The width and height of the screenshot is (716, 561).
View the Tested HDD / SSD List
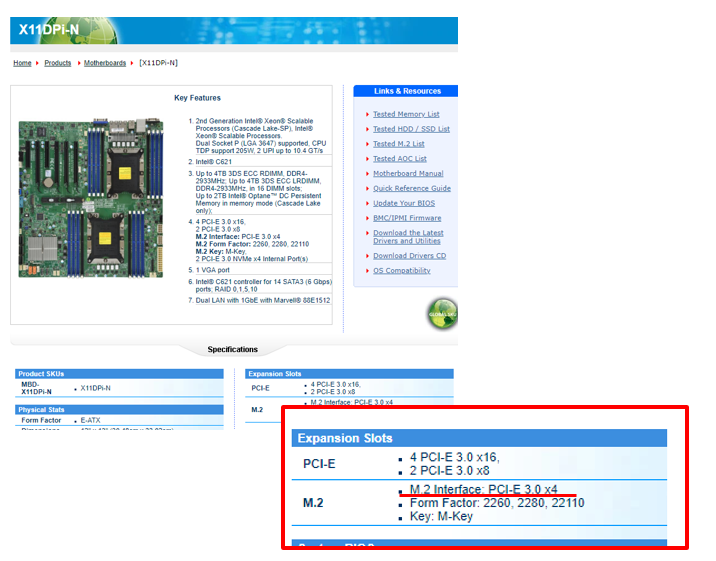click(x=411, y=129)
